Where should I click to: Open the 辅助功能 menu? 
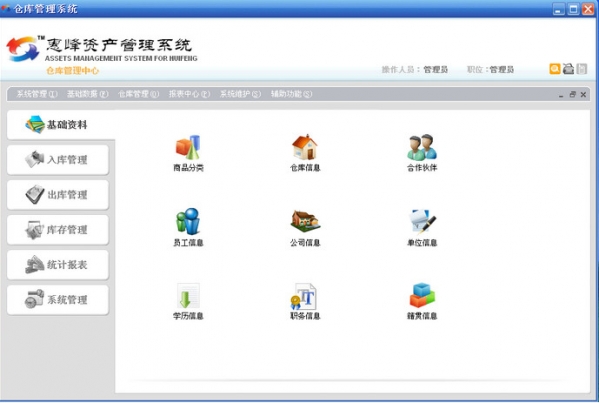pyautogui.click(x=291, y=94)
